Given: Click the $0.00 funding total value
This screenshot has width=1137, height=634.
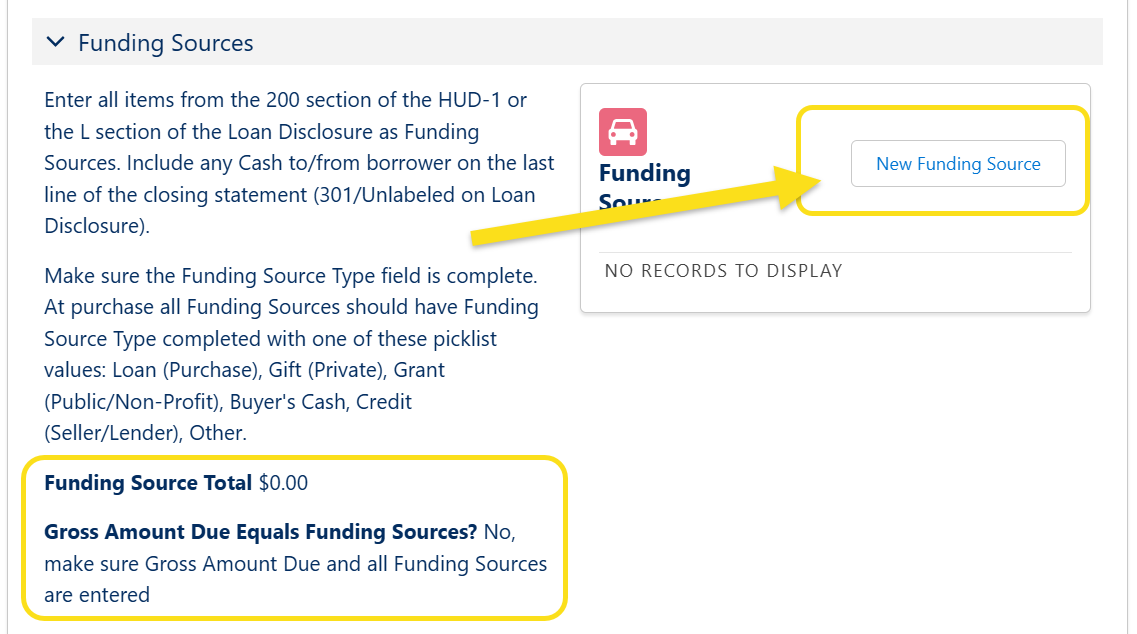Looking at the screenshot, I should click(284, 483).
